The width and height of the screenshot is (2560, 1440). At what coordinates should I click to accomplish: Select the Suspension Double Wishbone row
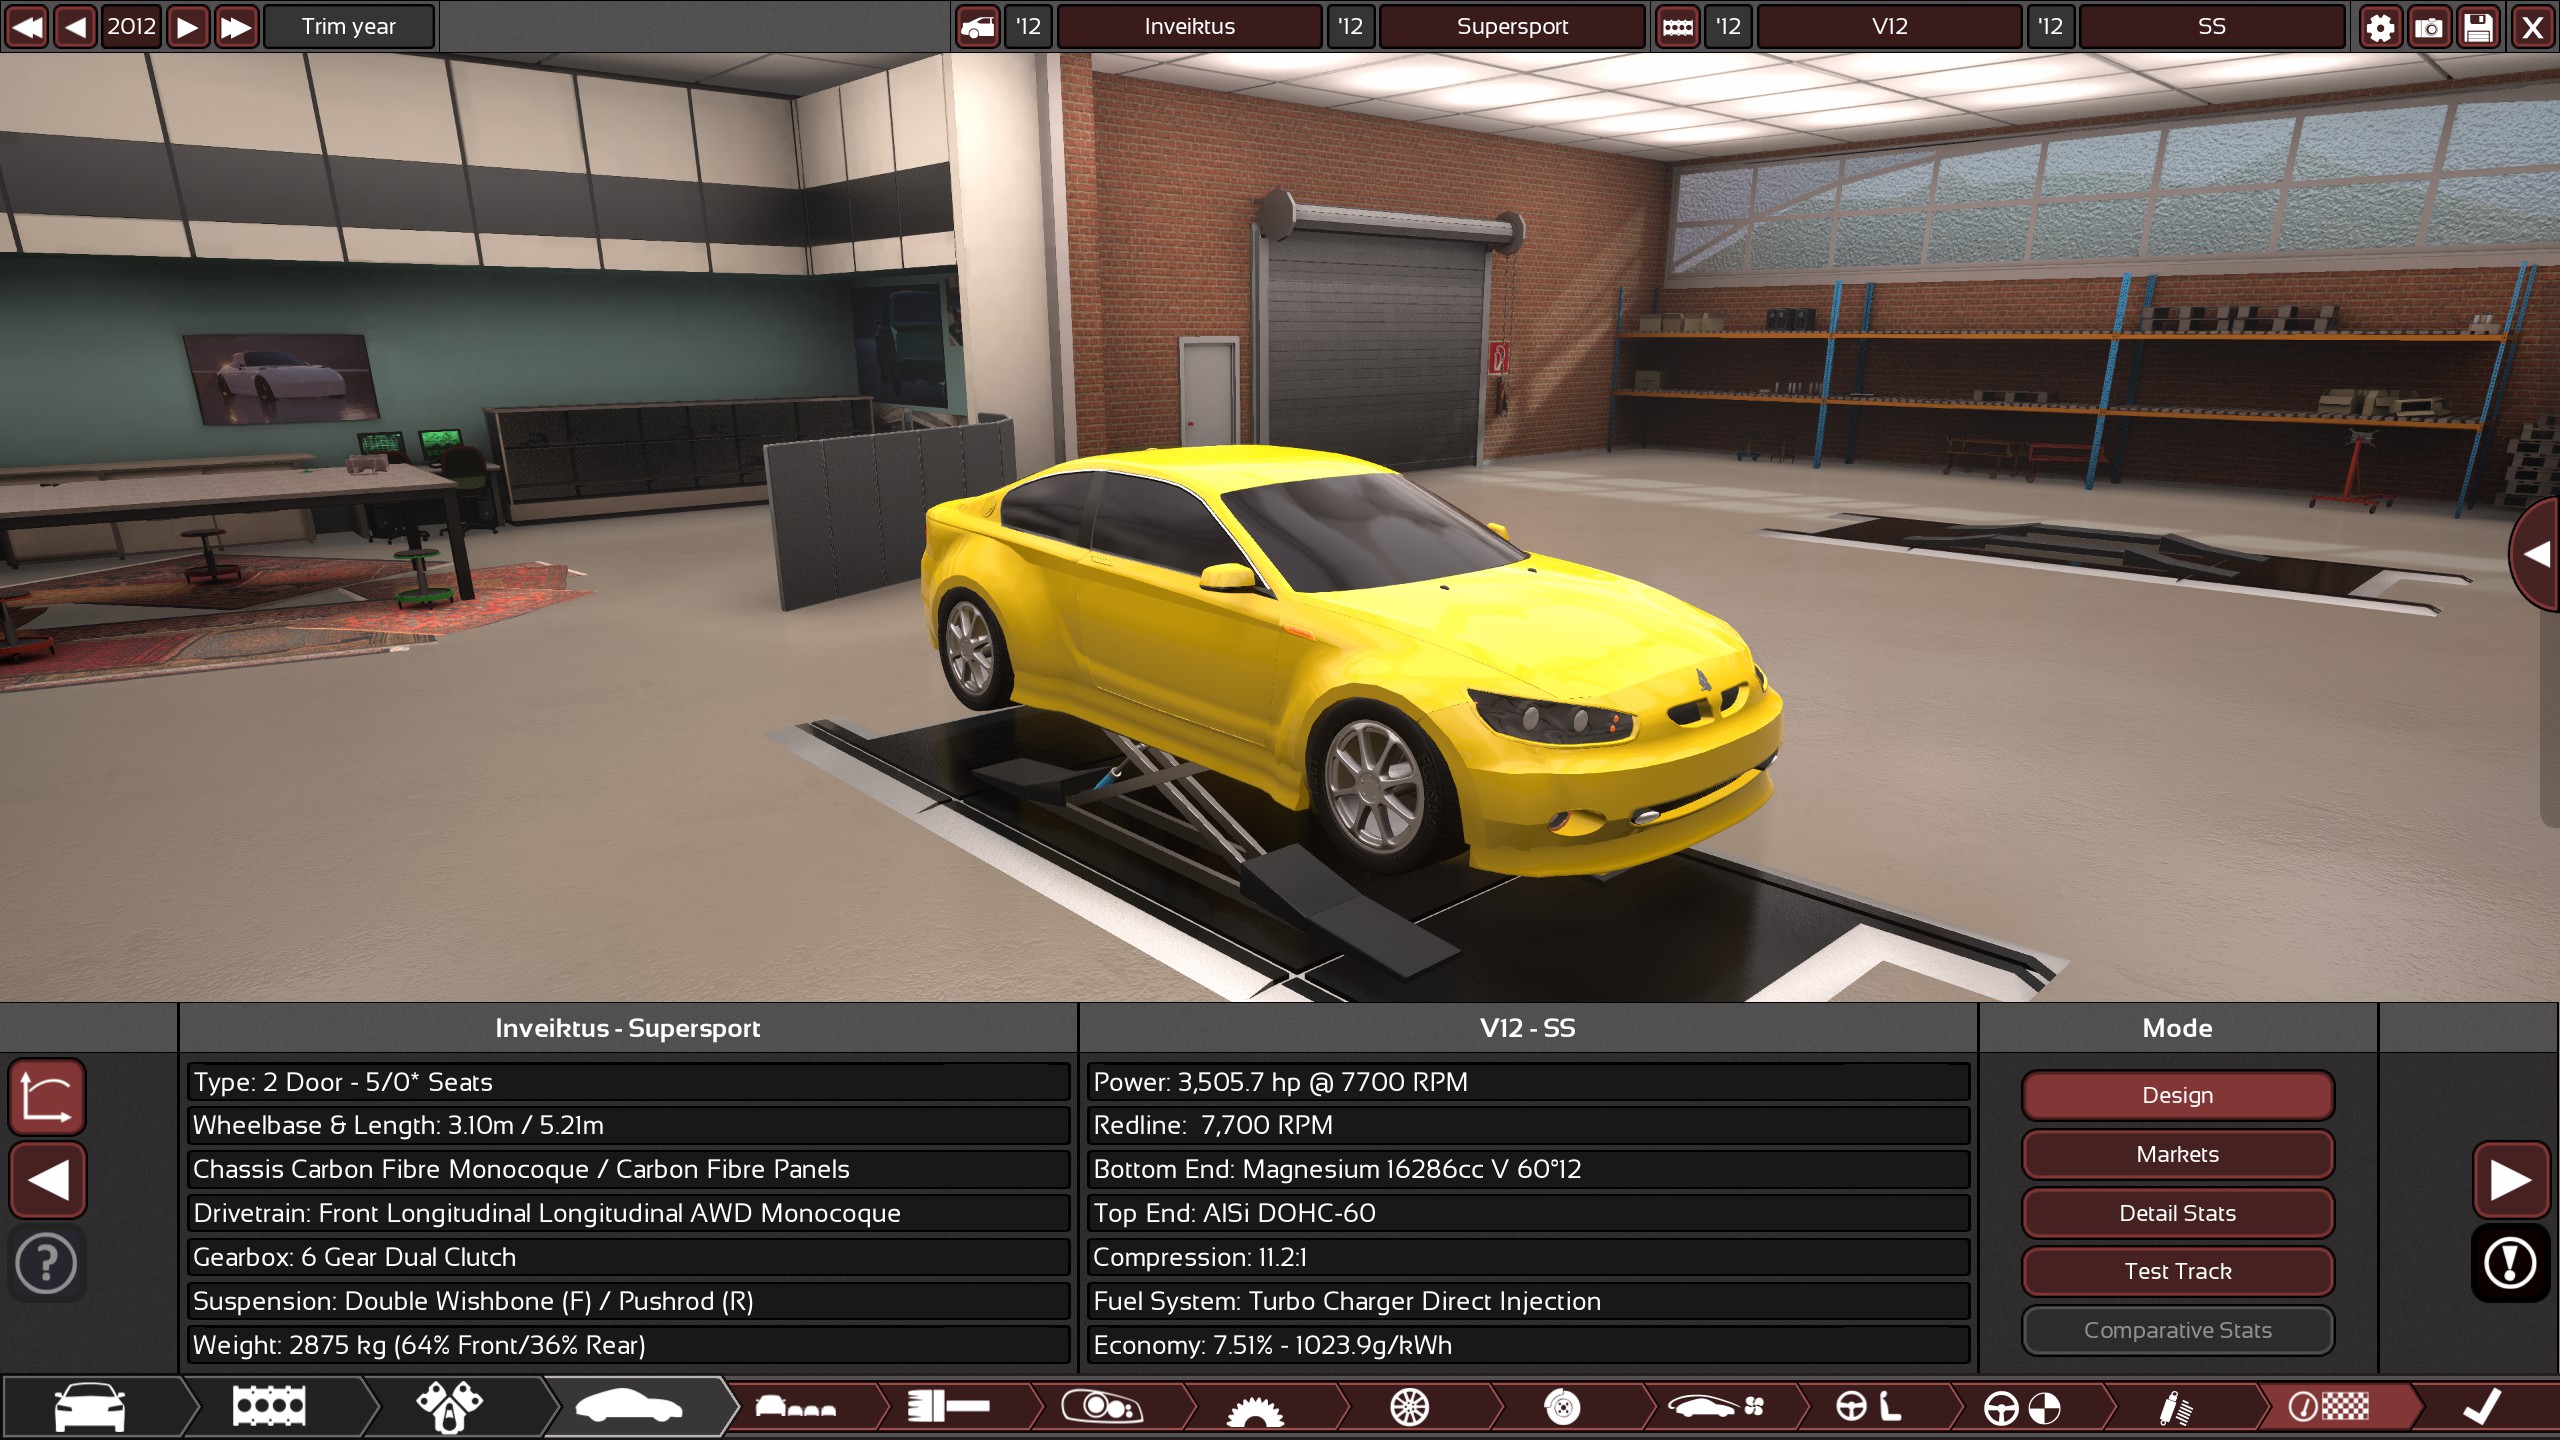(628, 1301)
